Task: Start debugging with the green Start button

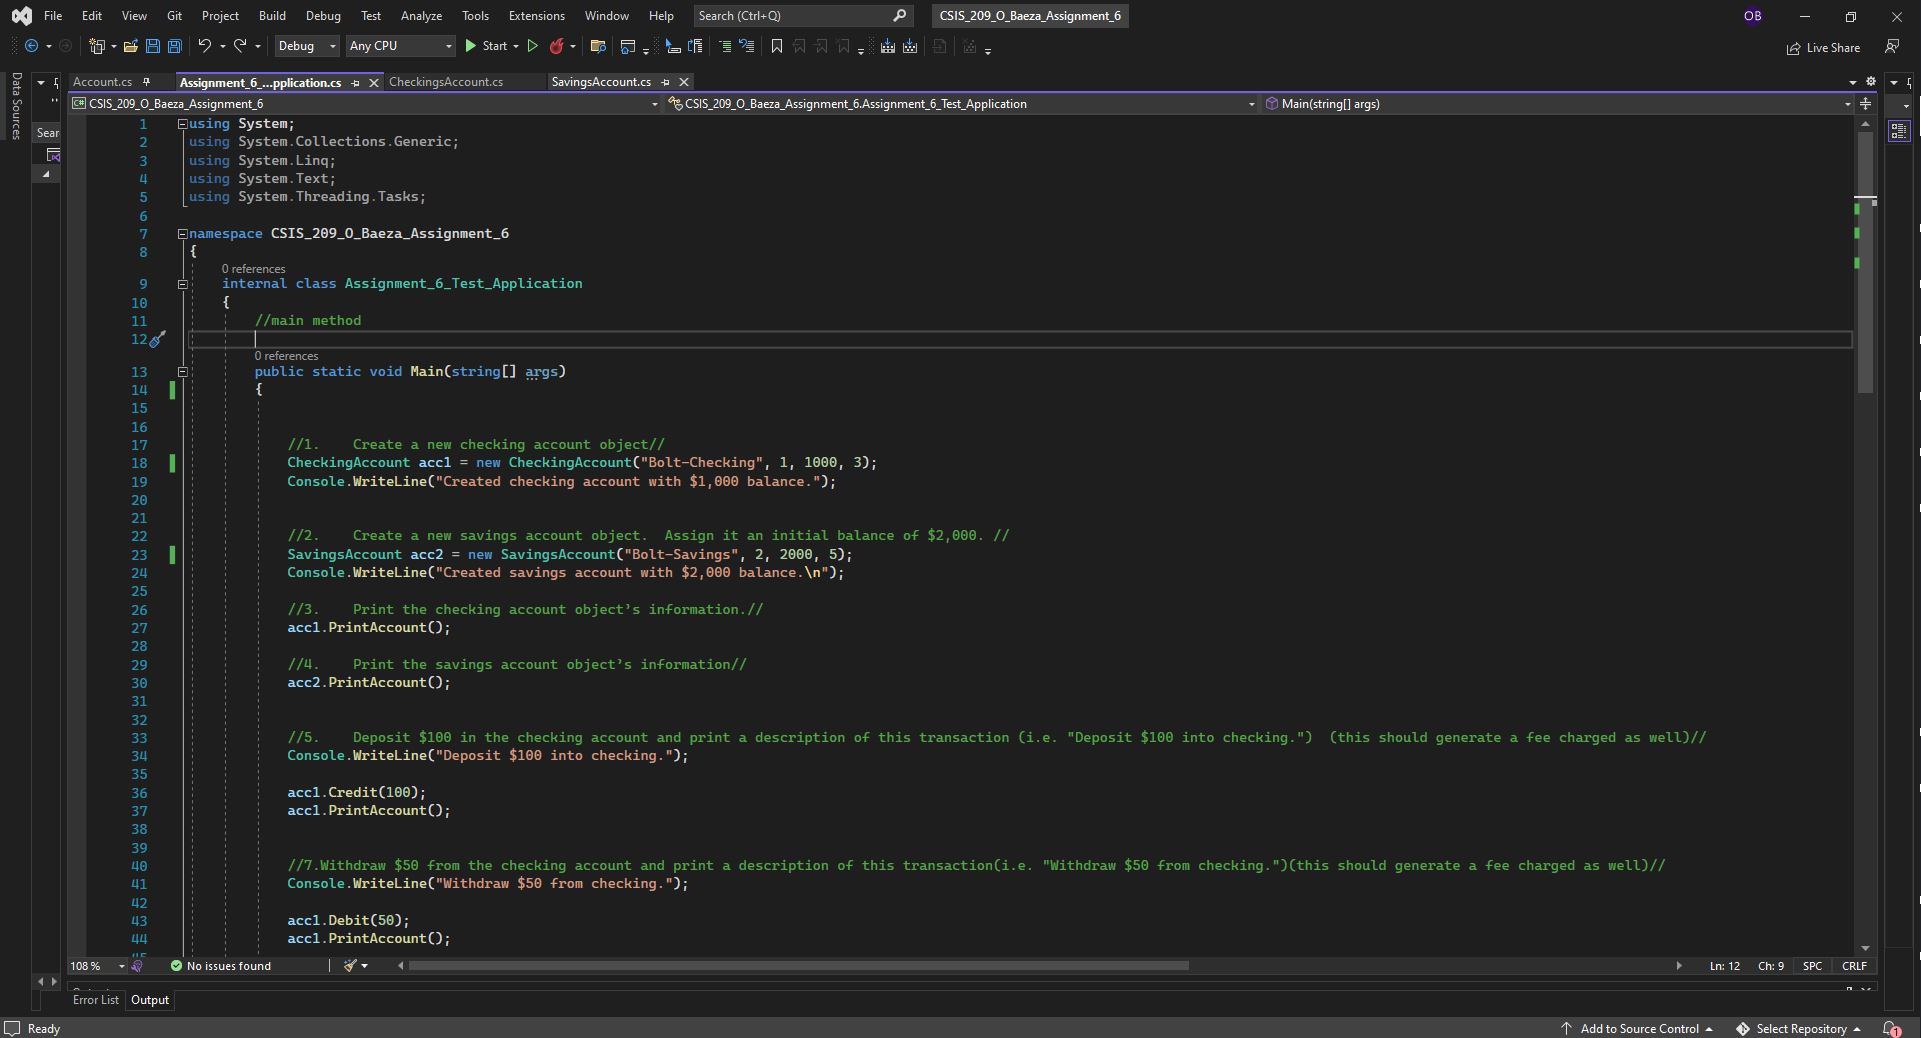Action: pos(490,46)
